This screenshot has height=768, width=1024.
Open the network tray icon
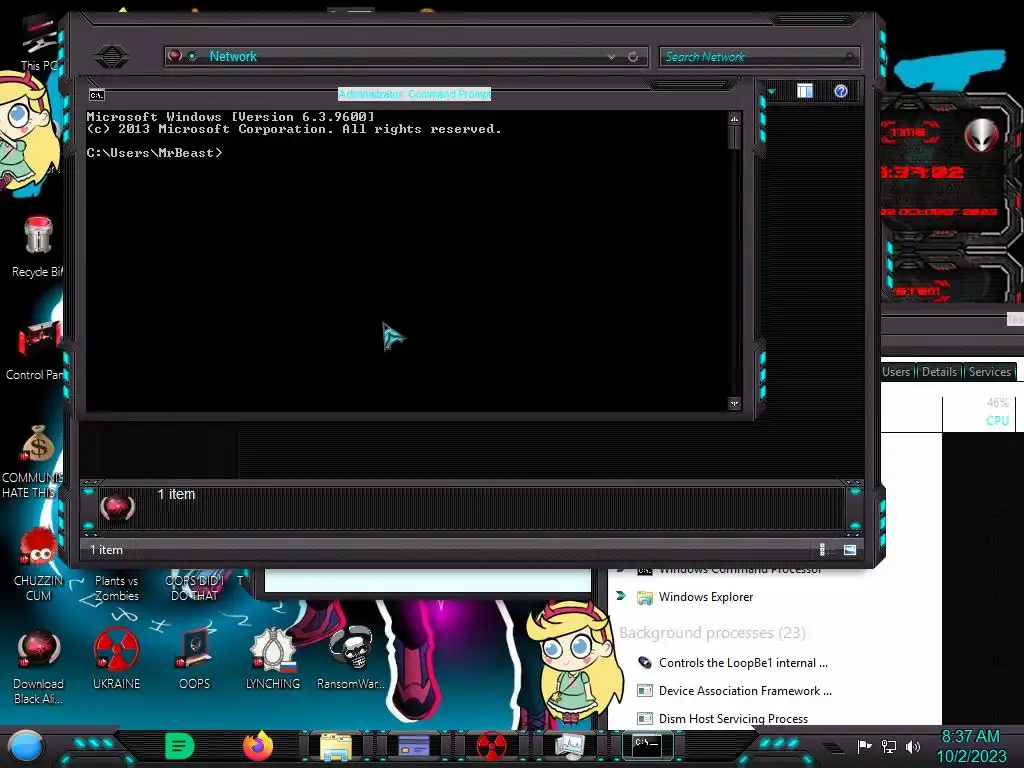(x=889, y=746)
